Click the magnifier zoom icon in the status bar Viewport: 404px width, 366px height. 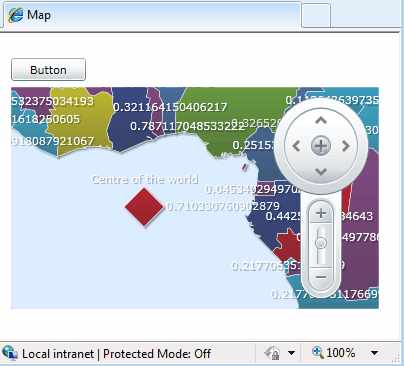pos(317,352)
